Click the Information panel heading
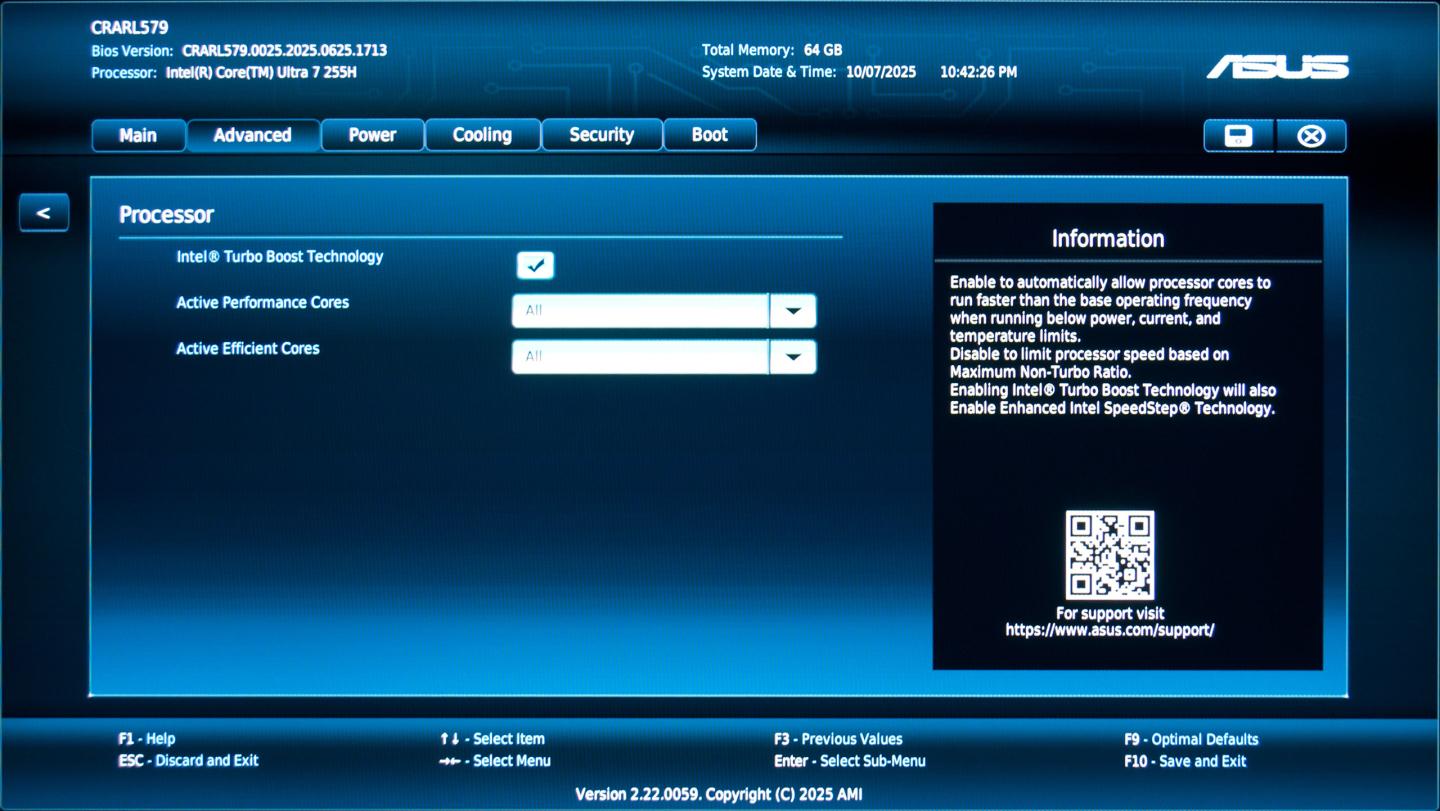 coord(1108,239)
